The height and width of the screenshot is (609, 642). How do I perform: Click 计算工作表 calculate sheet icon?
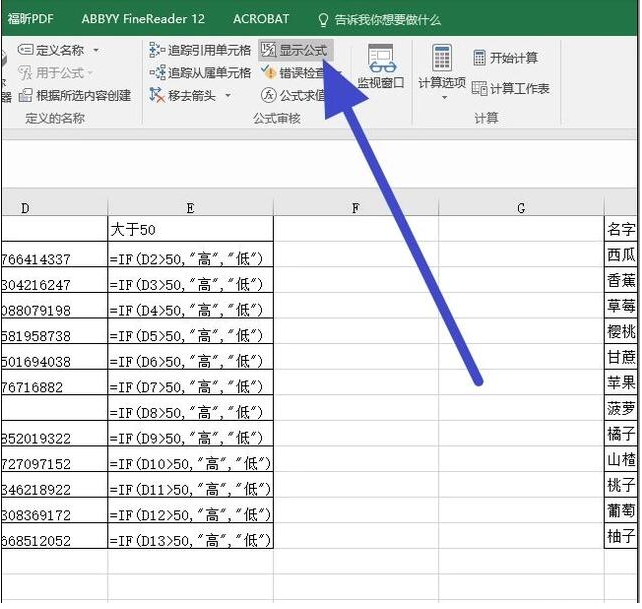480,88
